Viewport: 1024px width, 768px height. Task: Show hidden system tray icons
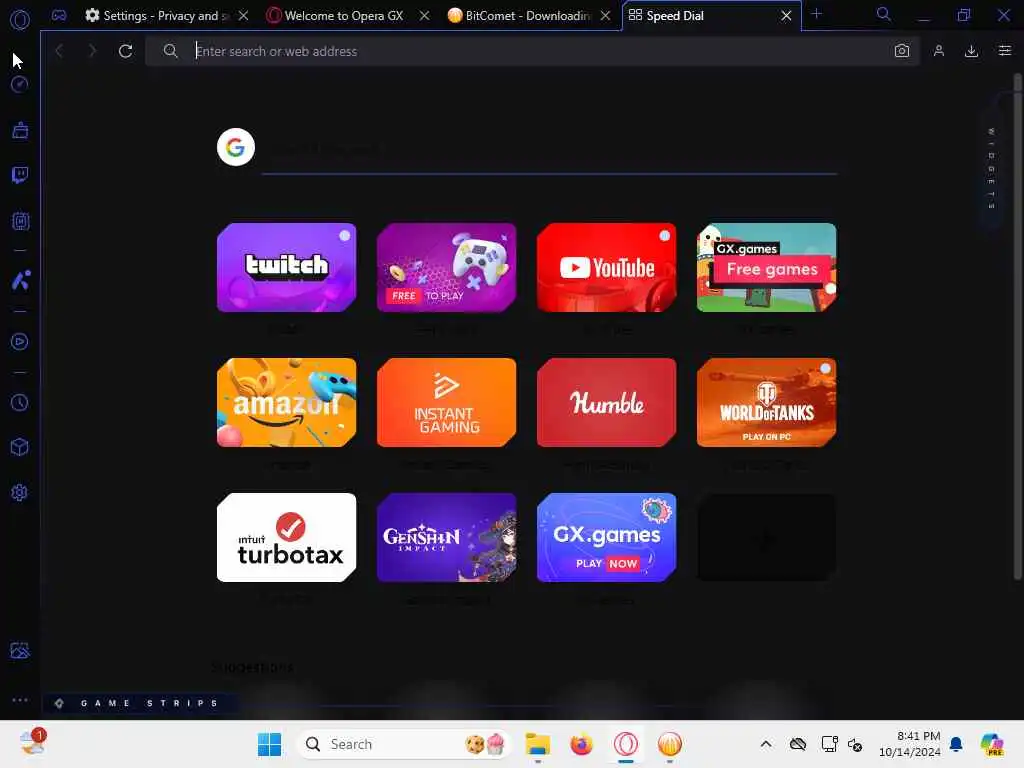pos(766,744)
